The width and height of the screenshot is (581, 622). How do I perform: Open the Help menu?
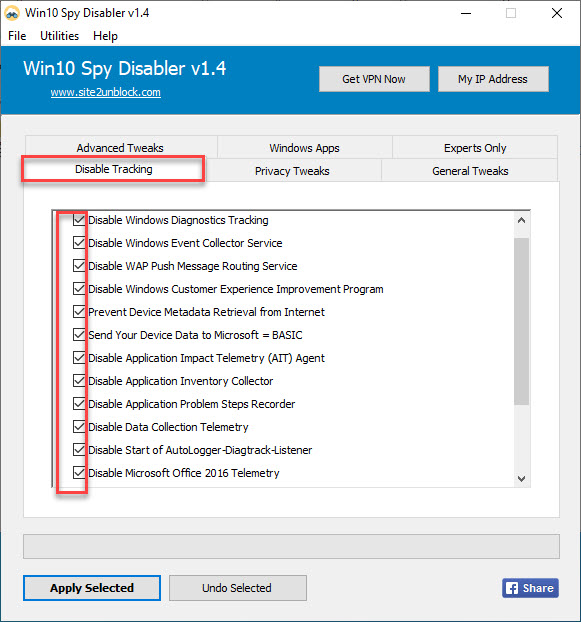(x=105, y=36)
